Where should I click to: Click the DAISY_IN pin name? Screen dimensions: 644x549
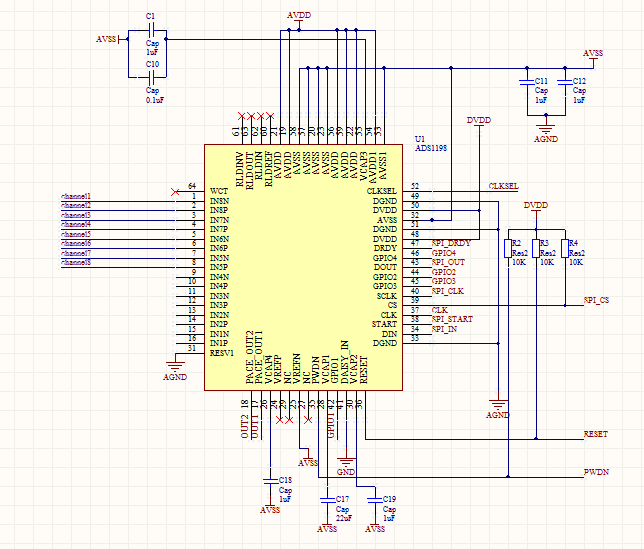coord(345,362)
